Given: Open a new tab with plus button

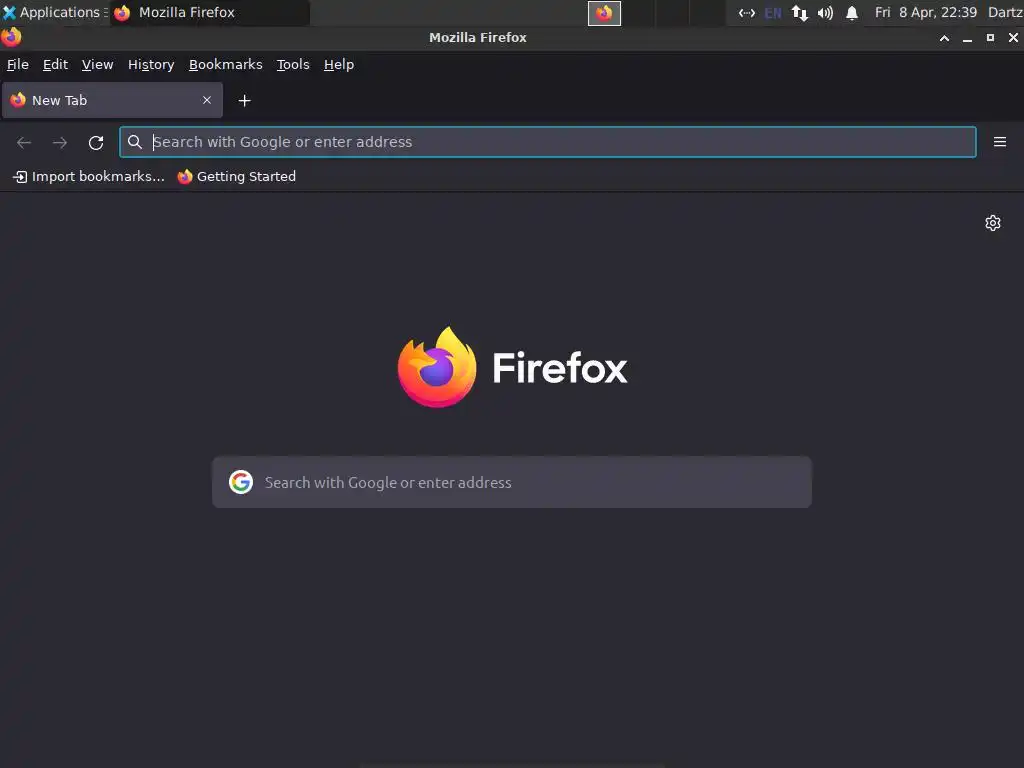Looking at the screenshot, I should (244, 101).
